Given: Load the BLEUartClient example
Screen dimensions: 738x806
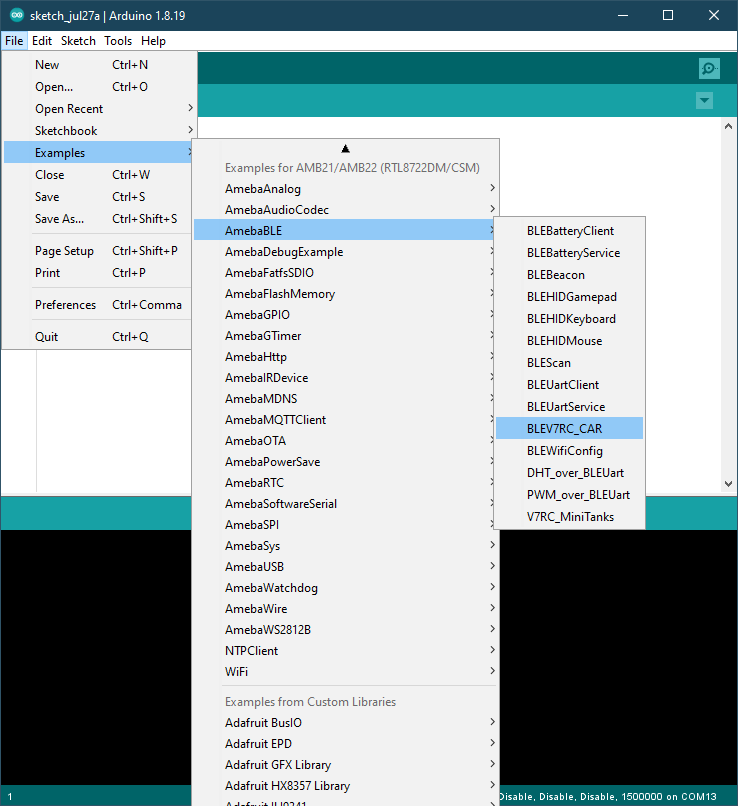Looking at the screenshot, I should (x=569, y=385).
